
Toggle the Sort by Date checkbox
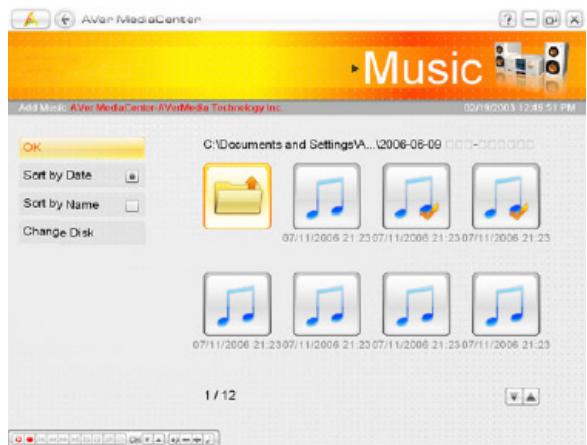click(x=132, y=176)
